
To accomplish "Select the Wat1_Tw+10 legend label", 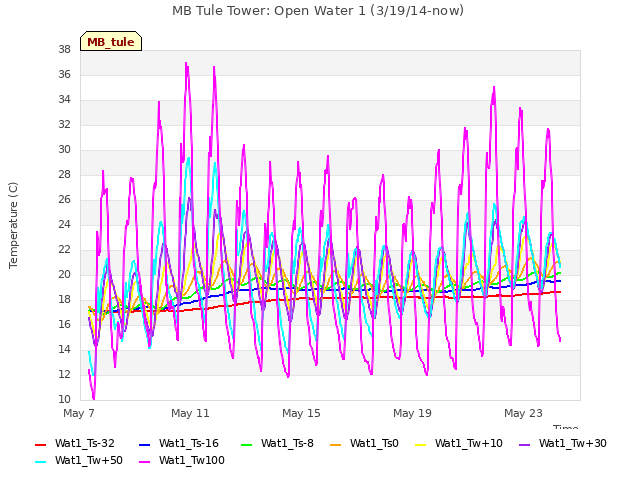I will pyautogui.click(x=469, y=444).
